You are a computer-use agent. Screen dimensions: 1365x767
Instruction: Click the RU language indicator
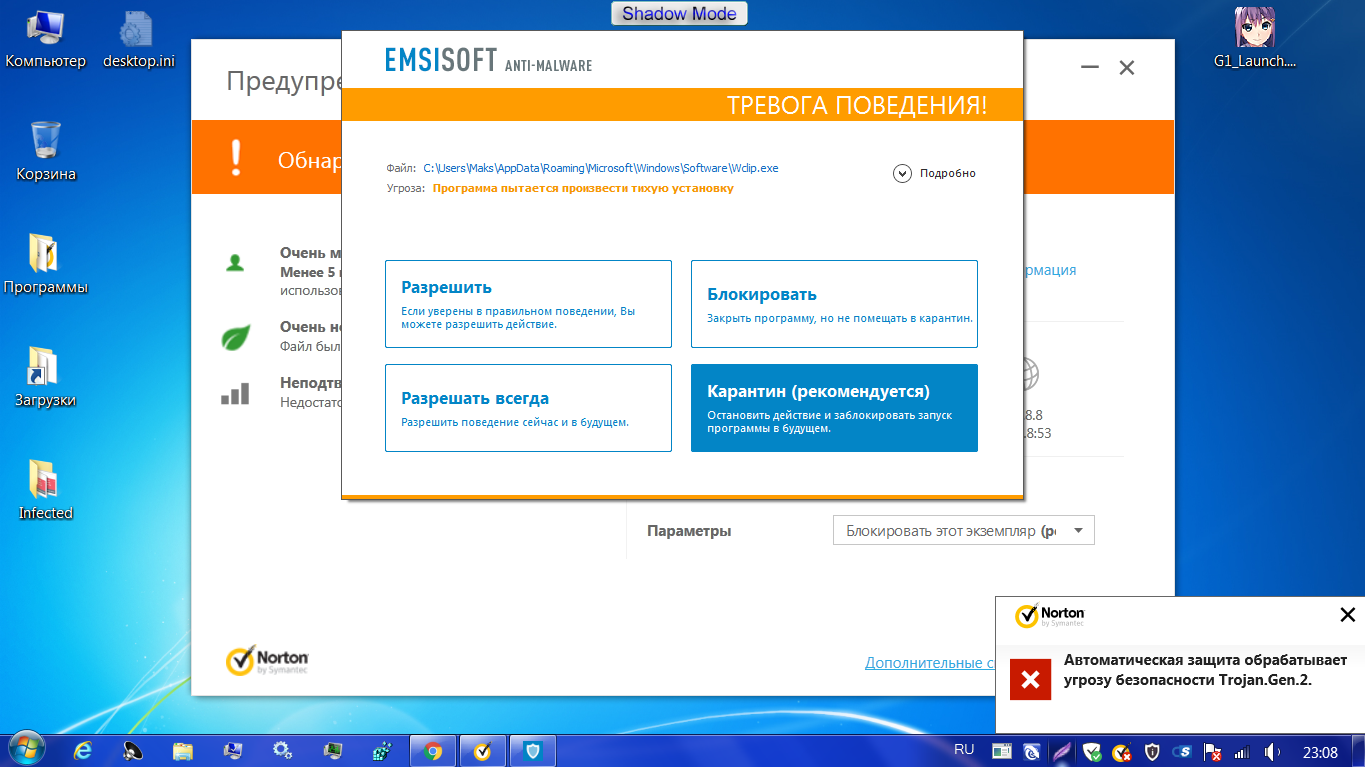964,749
